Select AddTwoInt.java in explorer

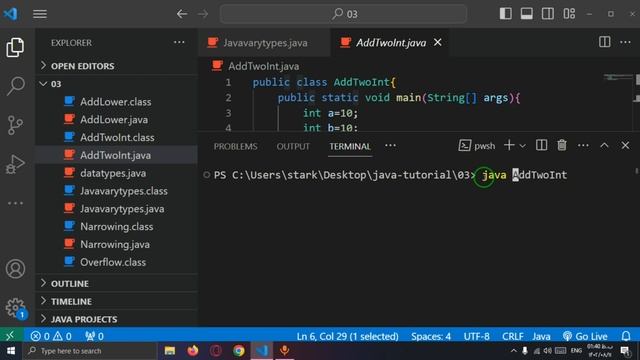tap(116, 155)
